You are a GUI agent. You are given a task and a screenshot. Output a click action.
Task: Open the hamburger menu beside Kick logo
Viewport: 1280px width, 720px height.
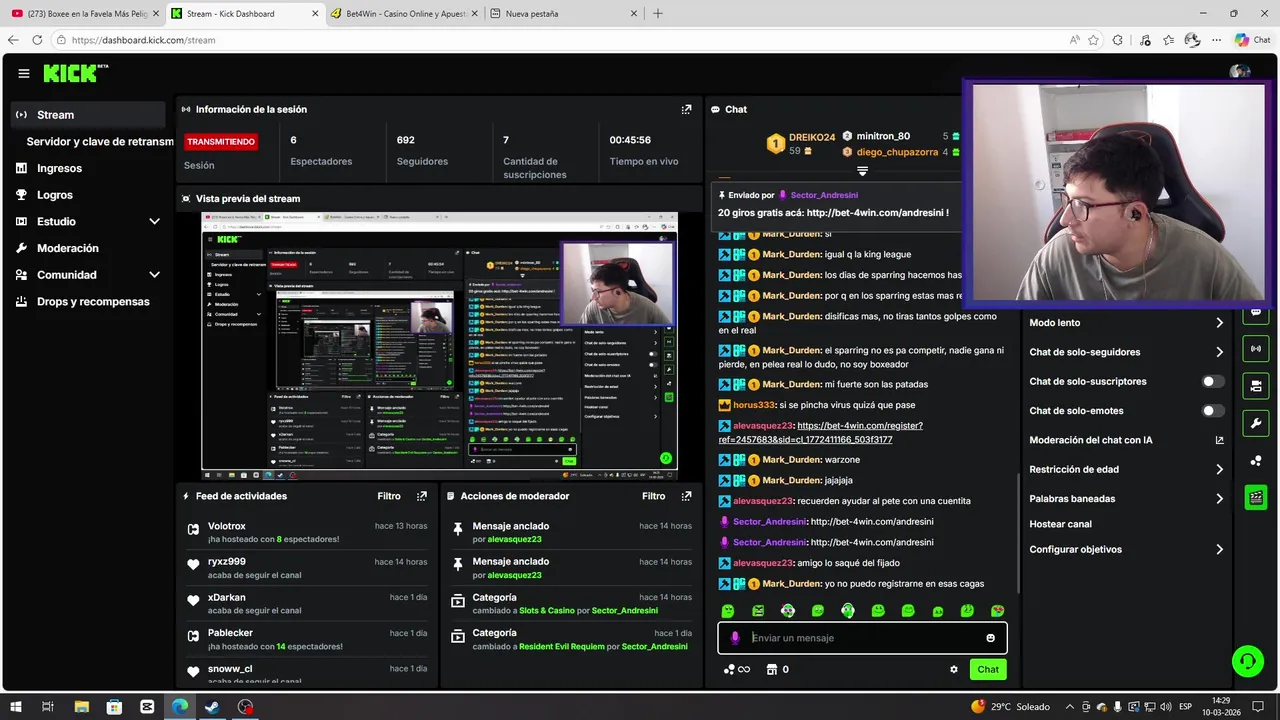24,73
